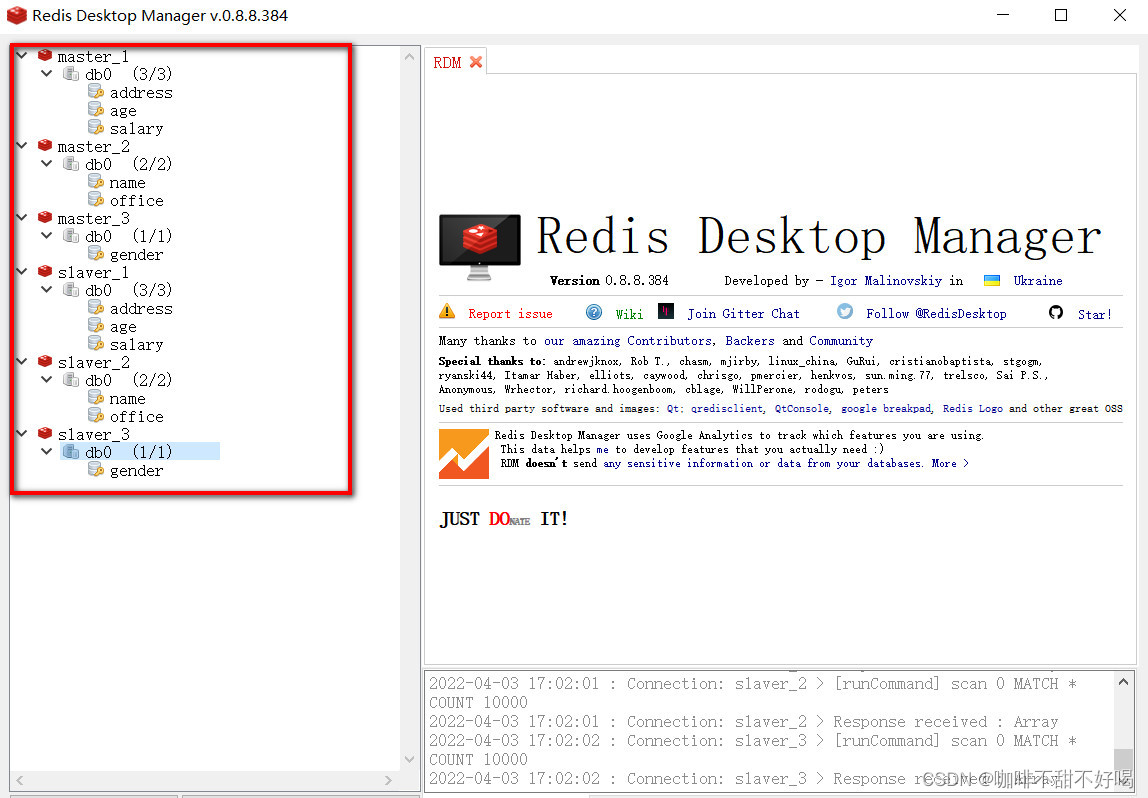Collapse the master_2 connection node
The image size is (1148, 798).
point(22,145)
